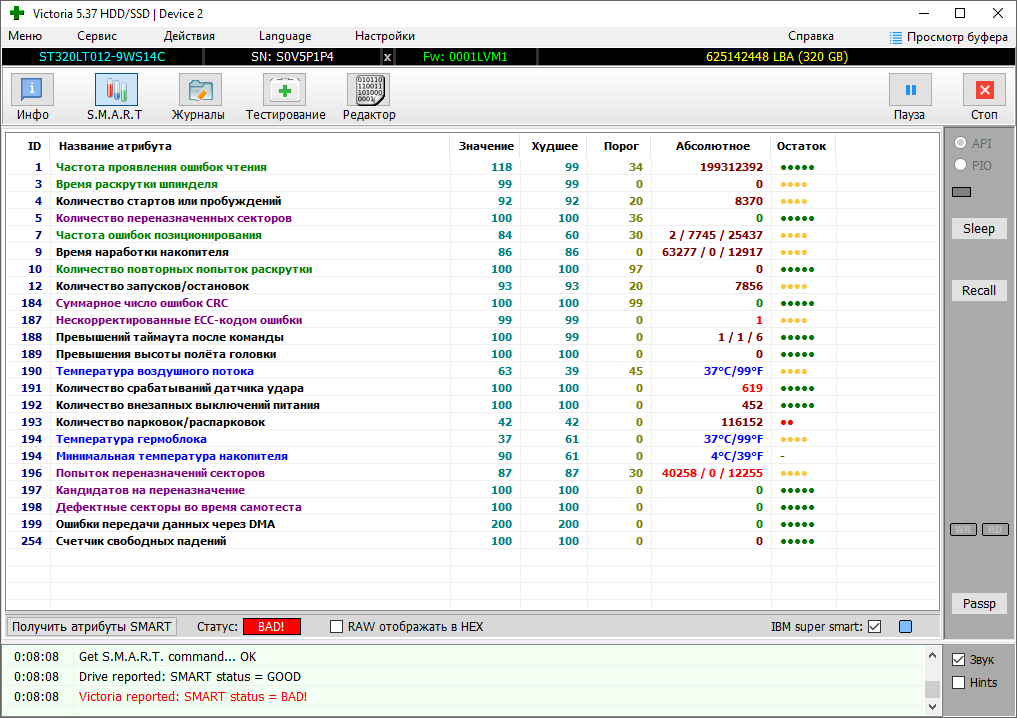Open the Сервис menu
Viewport: 1017px width, 718px height.
97,36
